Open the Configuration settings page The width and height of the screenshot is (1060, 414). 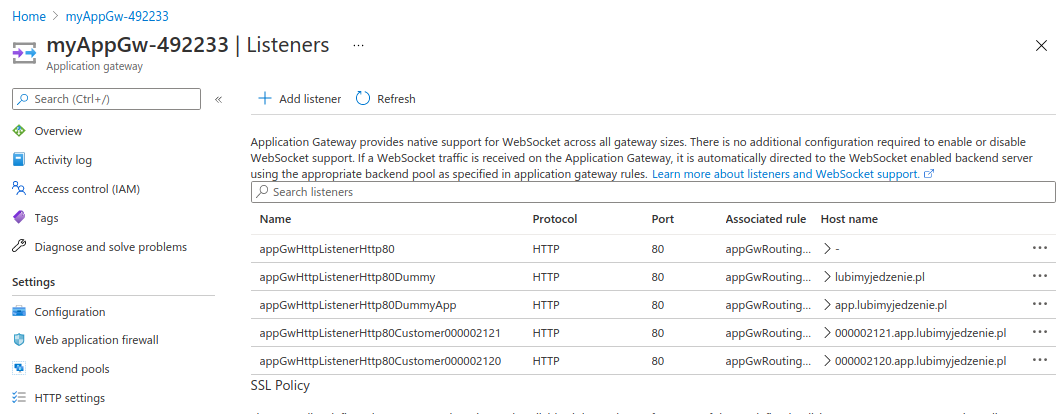[69, 312]
